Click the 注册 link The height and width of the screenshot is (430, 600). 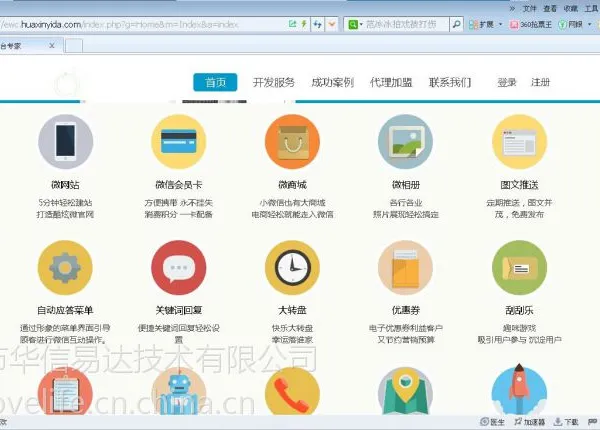(x=540, y=82)
